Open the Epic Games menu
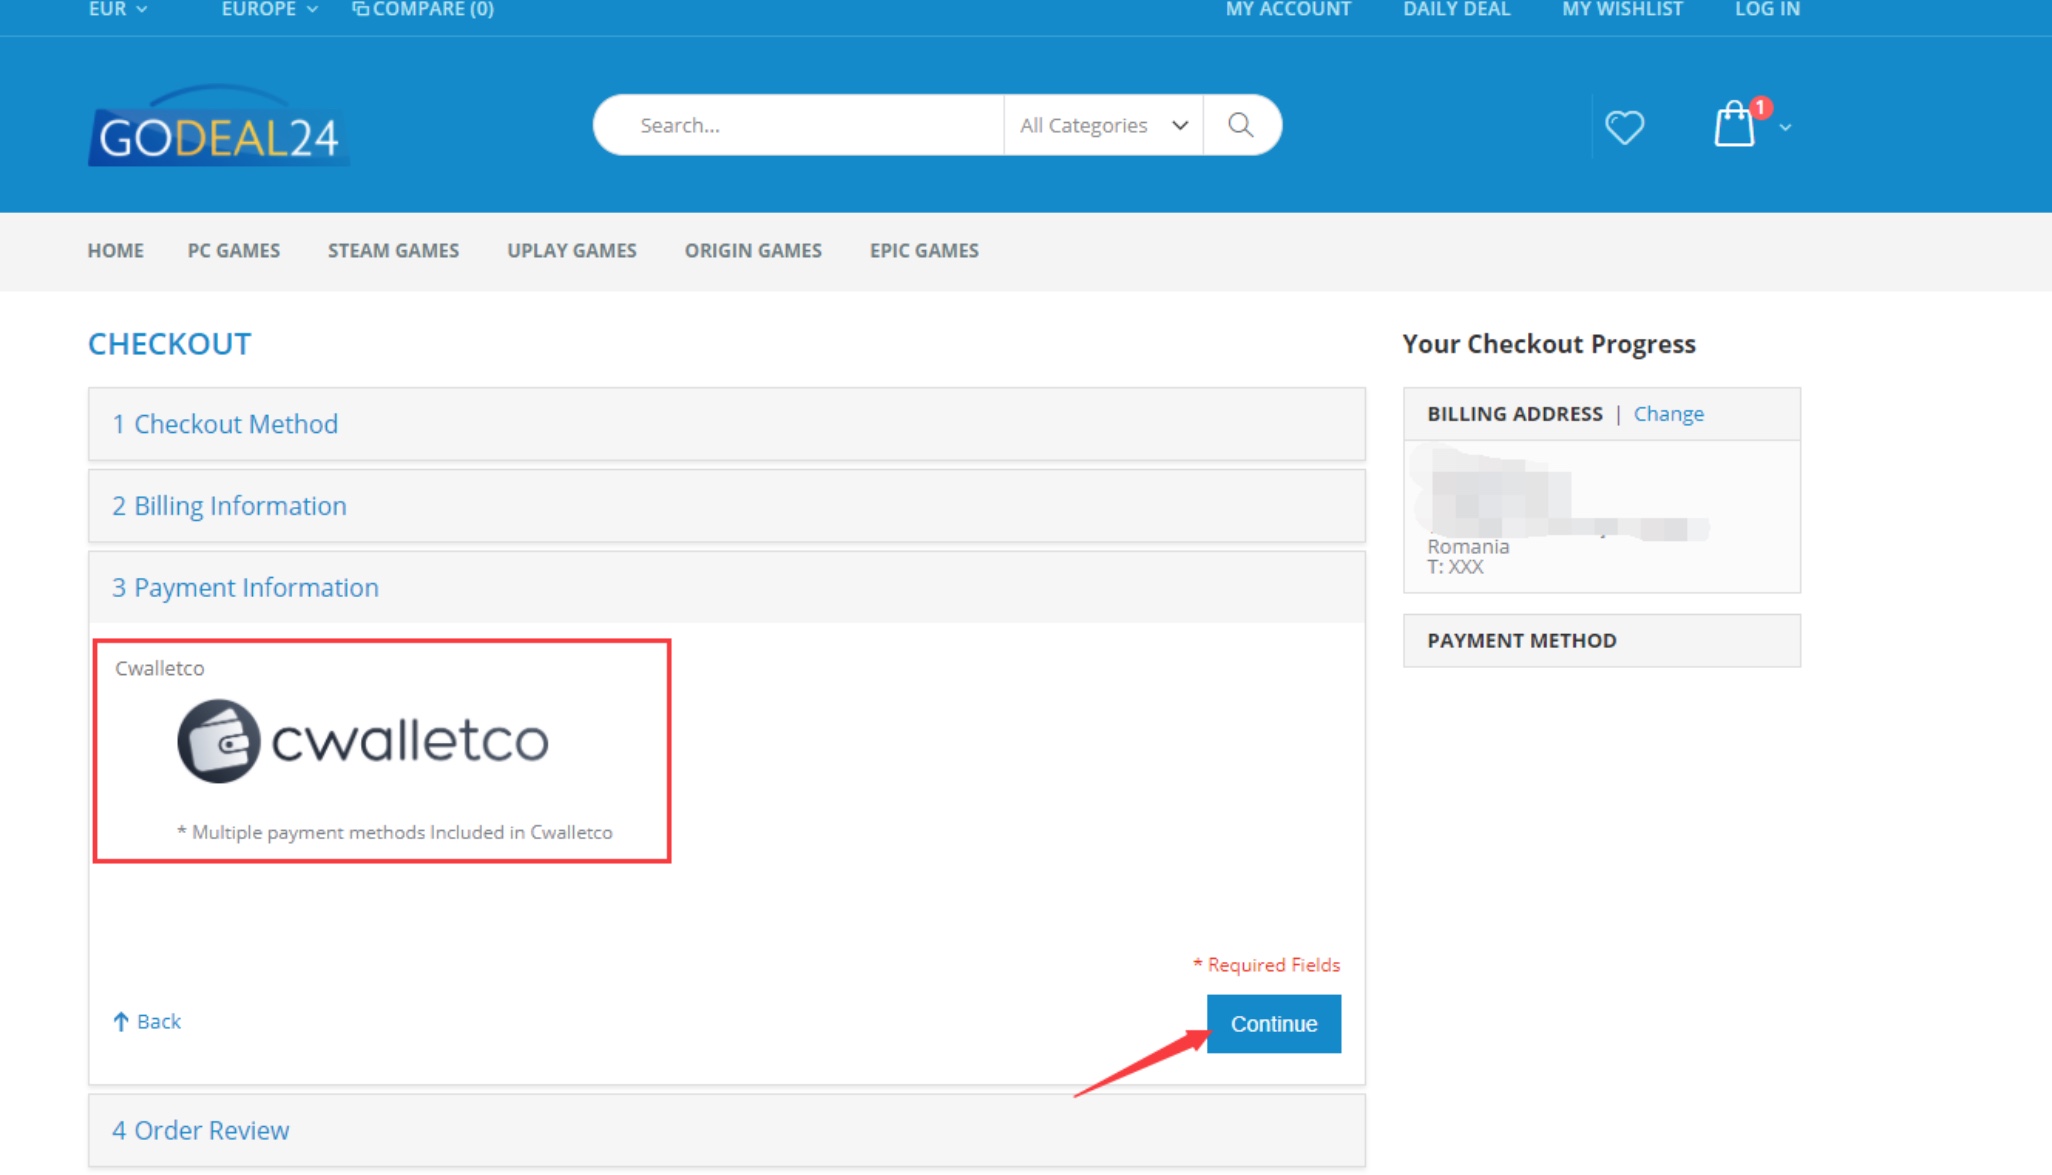The height and width of the screenshot is (1175, 2052). (923, 251)
